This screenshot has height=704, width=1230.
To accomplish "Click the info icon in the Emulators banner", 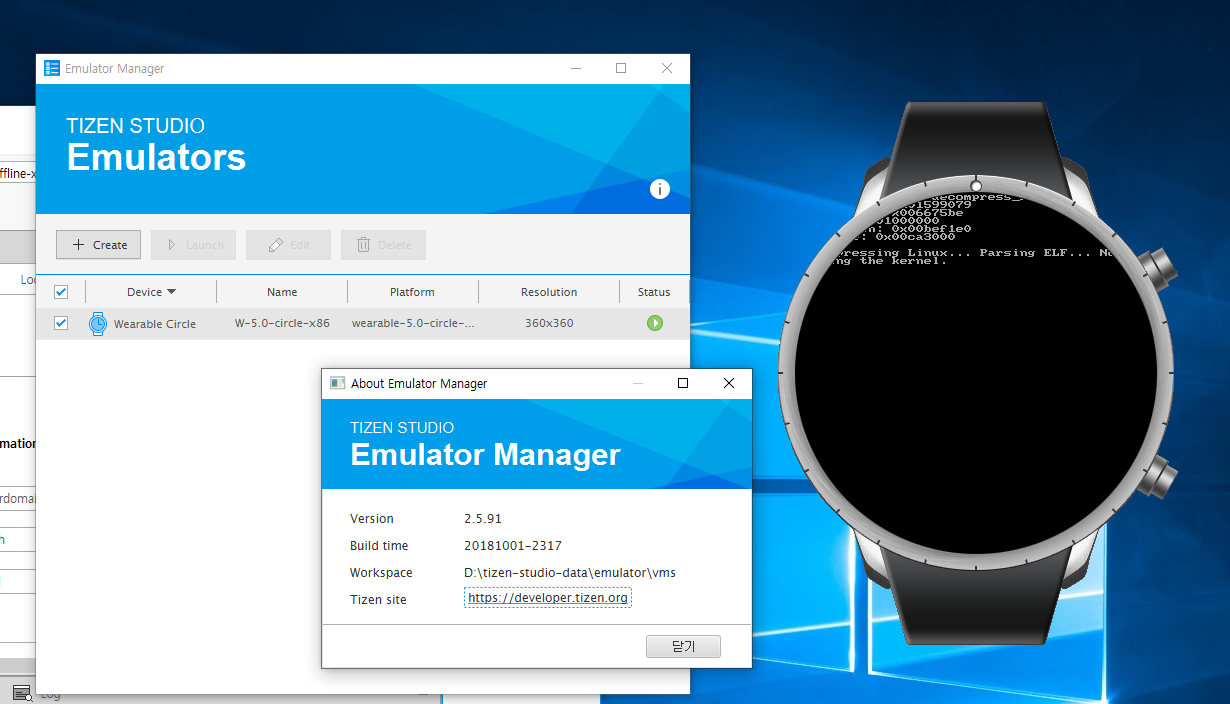I will pos(659,189).
